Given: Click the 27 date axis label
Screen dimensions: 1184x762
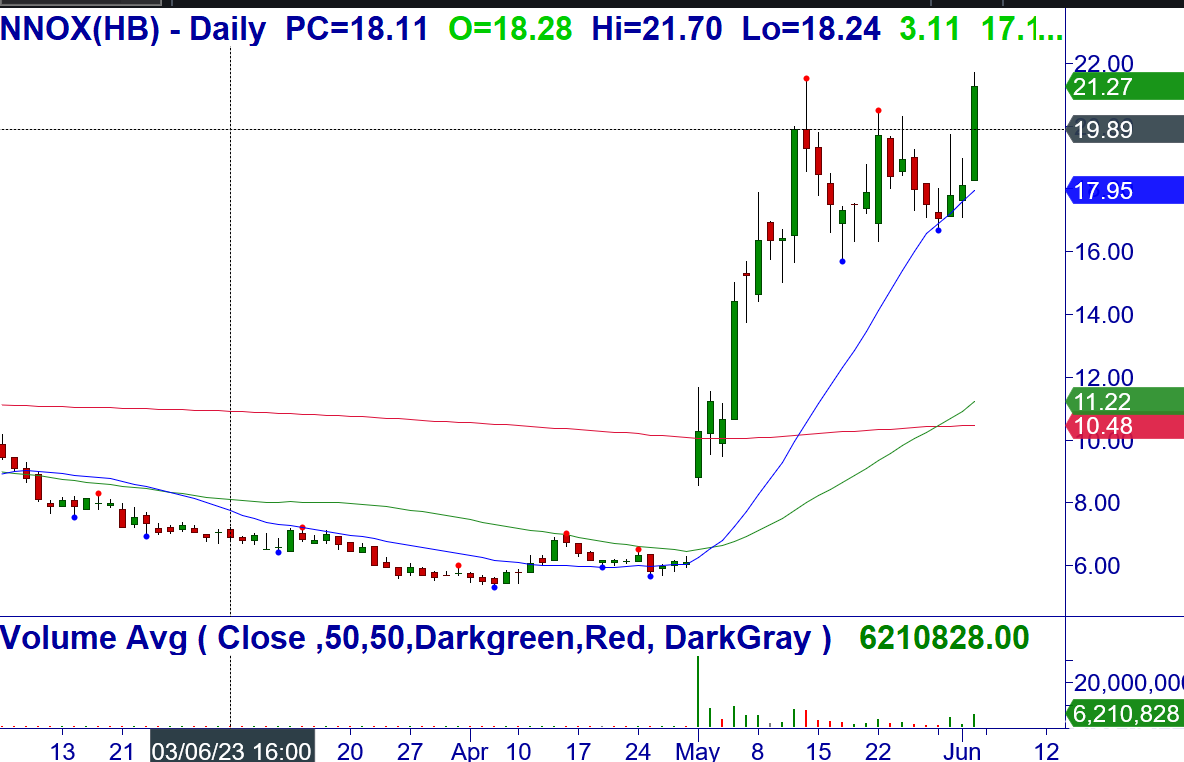Looking at the screenshot, I should pyautogui.click(x=410, y=751).
